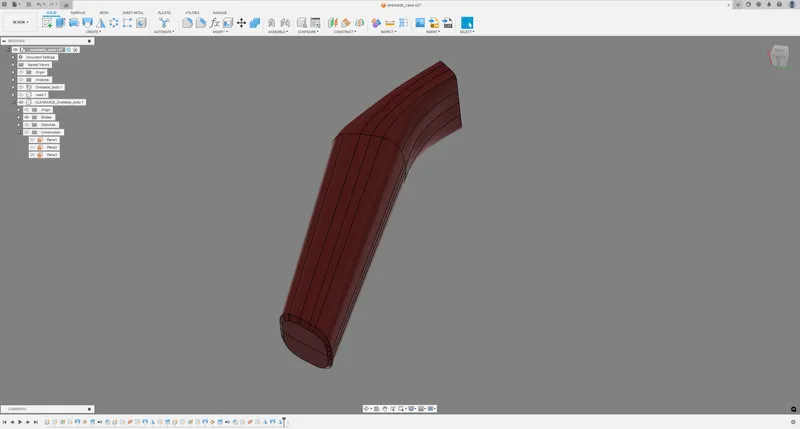The width and height of the screenshot is (800, 429).
Task: Select the Create Sketch tool
Action: [x=47, y=22]
